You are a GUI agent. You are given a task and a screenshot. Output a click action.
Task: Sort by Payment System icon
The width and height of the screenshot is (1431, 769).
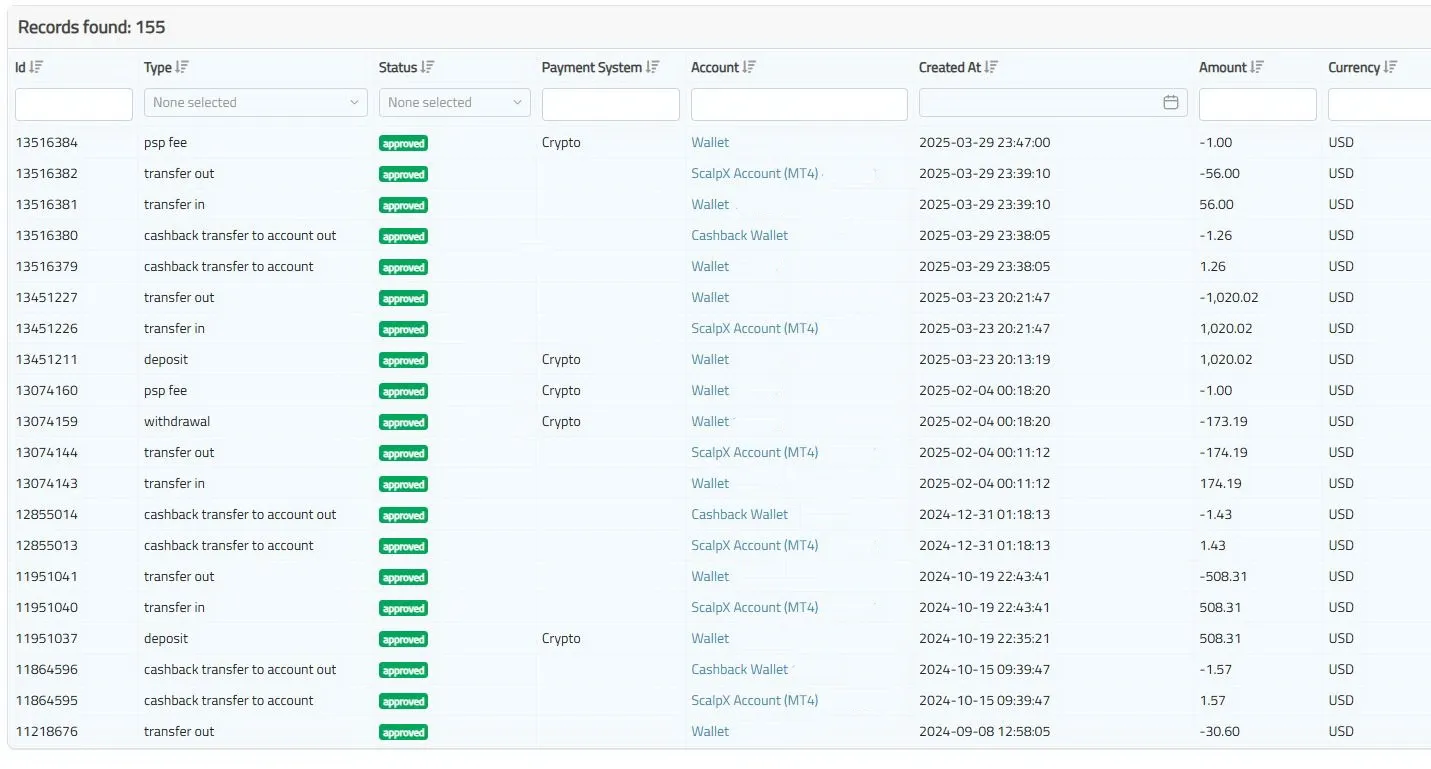tap(653, 67)
